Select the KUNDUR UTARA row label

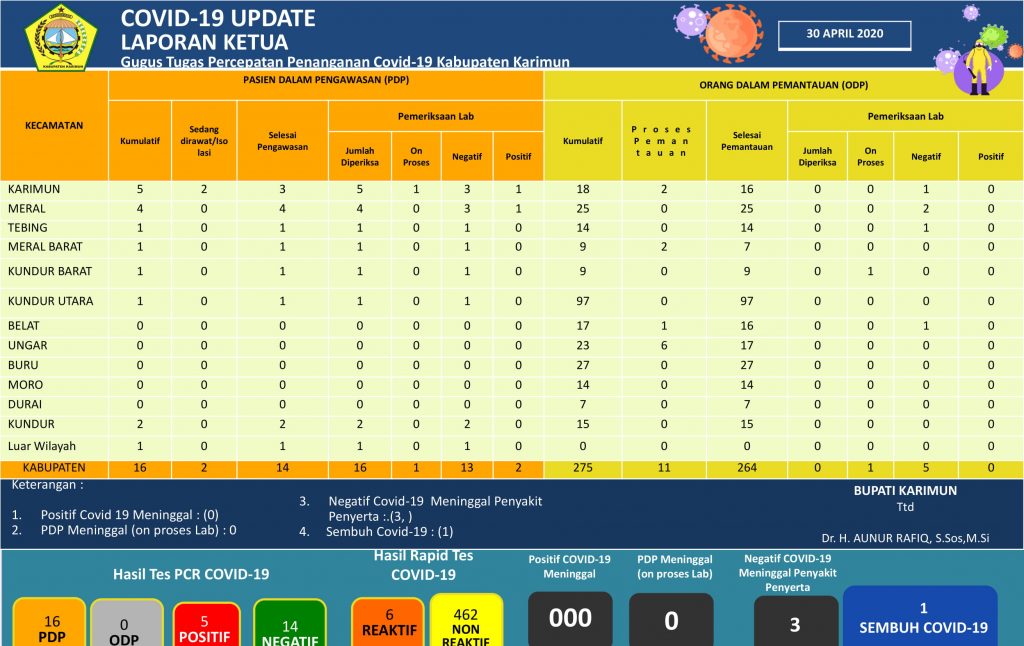click(50, 301)
